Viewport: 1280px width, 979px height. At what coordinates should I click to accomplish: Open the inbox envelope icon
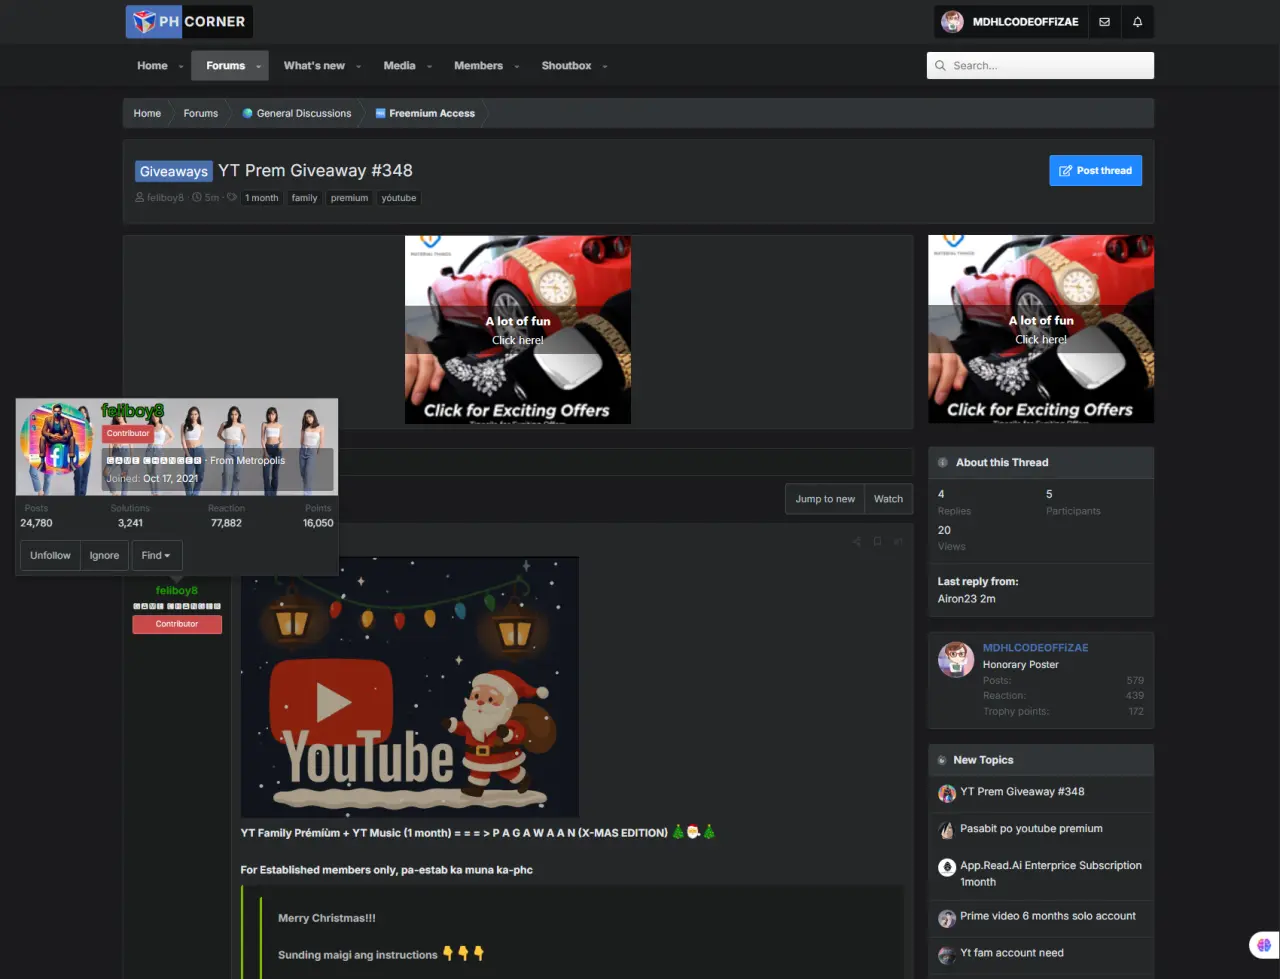click(x=1104, y=22)
